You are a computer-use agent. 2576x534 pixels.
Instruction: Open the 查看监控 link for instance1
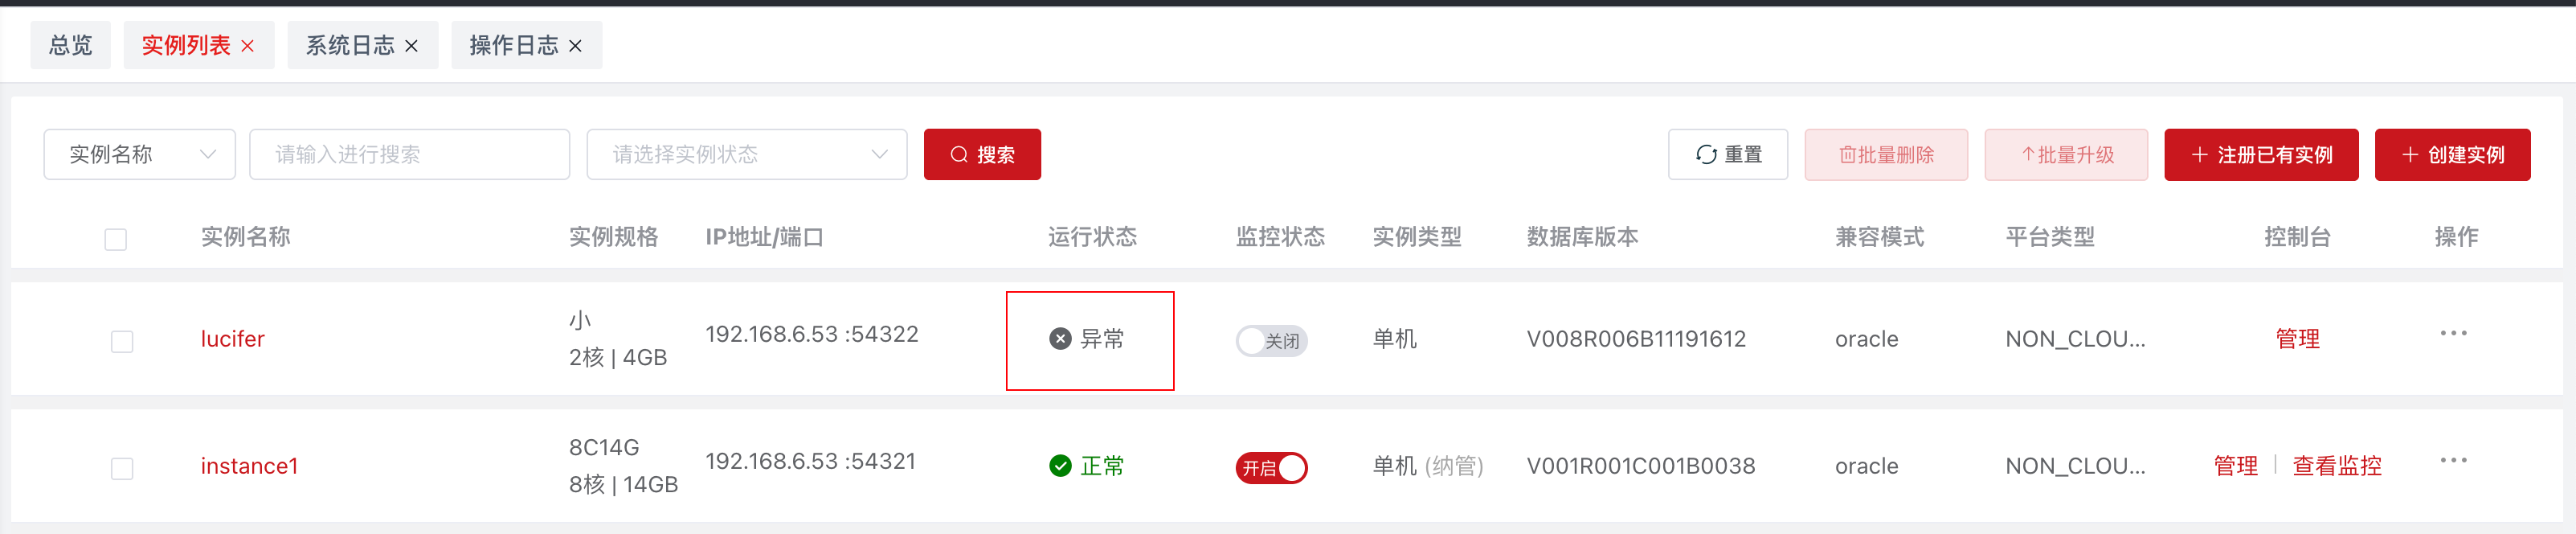2337,466
